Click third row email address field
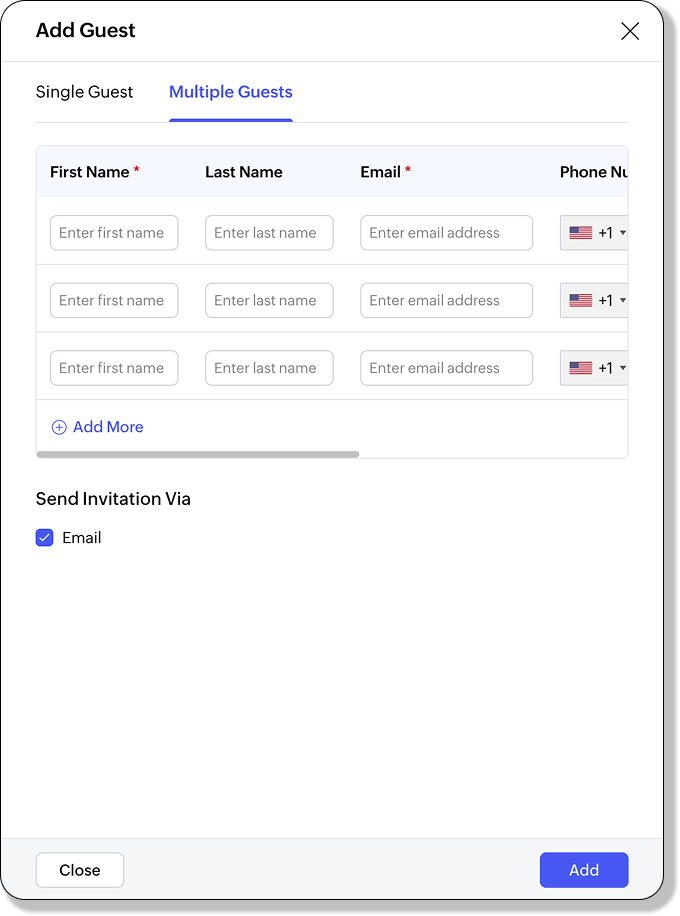 [446, 368]
